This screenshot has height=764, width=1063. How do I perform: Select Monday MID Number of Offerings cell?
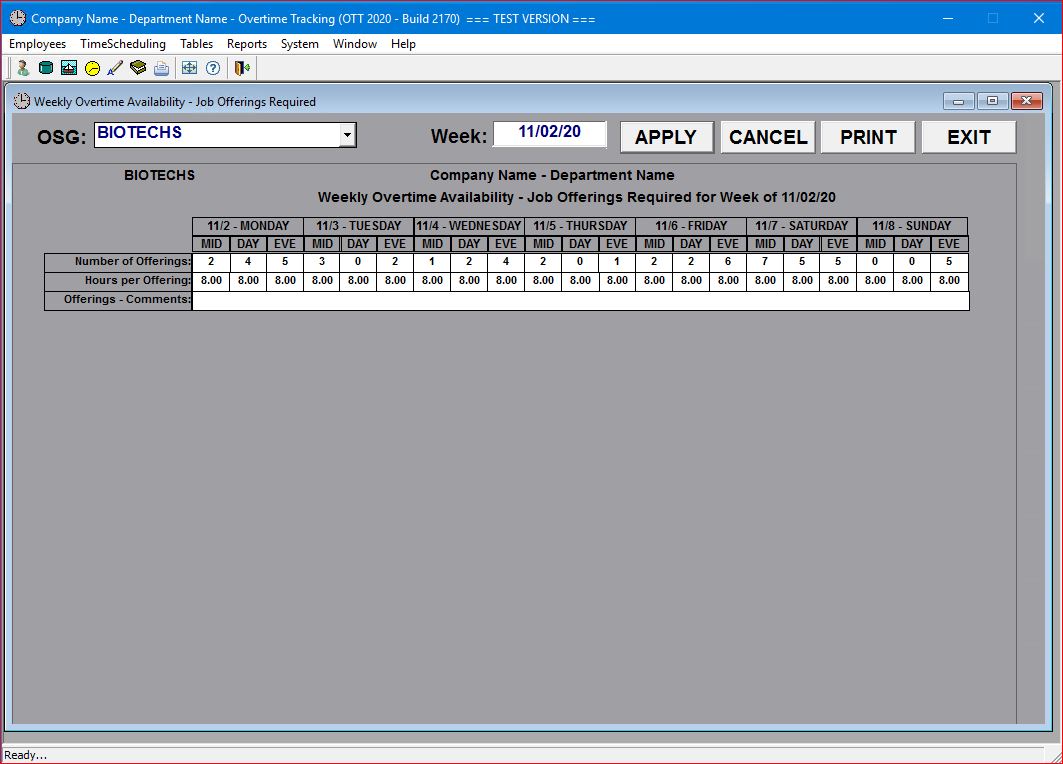211,262
